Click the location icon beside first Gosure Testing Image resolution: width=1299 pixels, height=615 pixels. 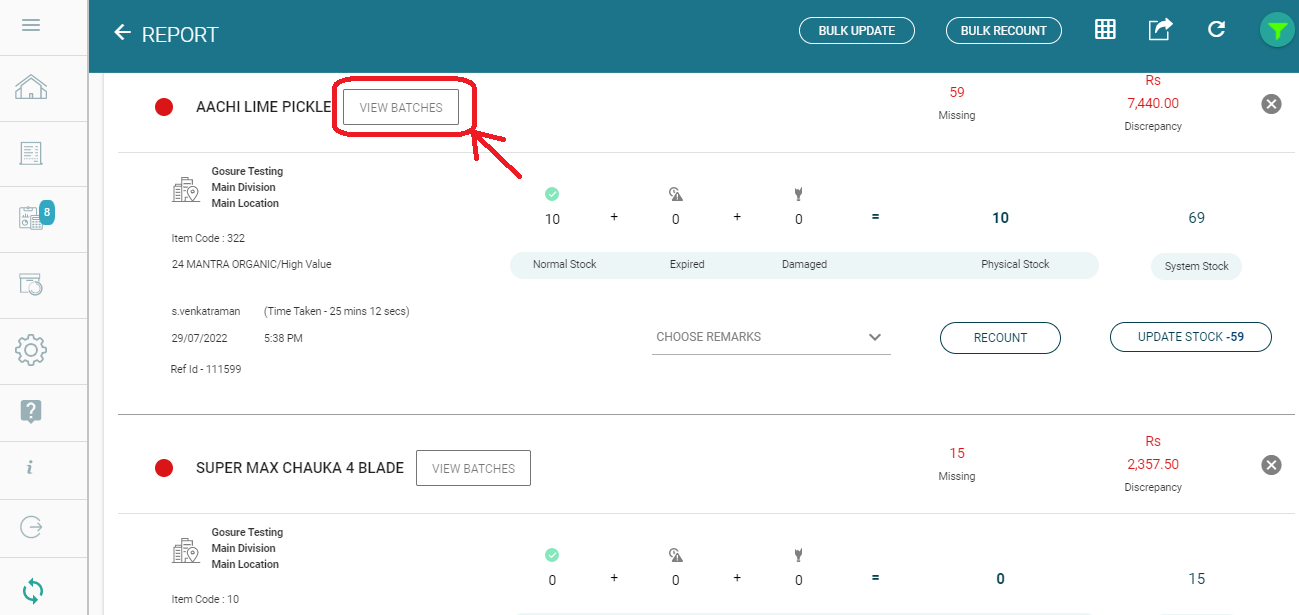click(186, 190)
